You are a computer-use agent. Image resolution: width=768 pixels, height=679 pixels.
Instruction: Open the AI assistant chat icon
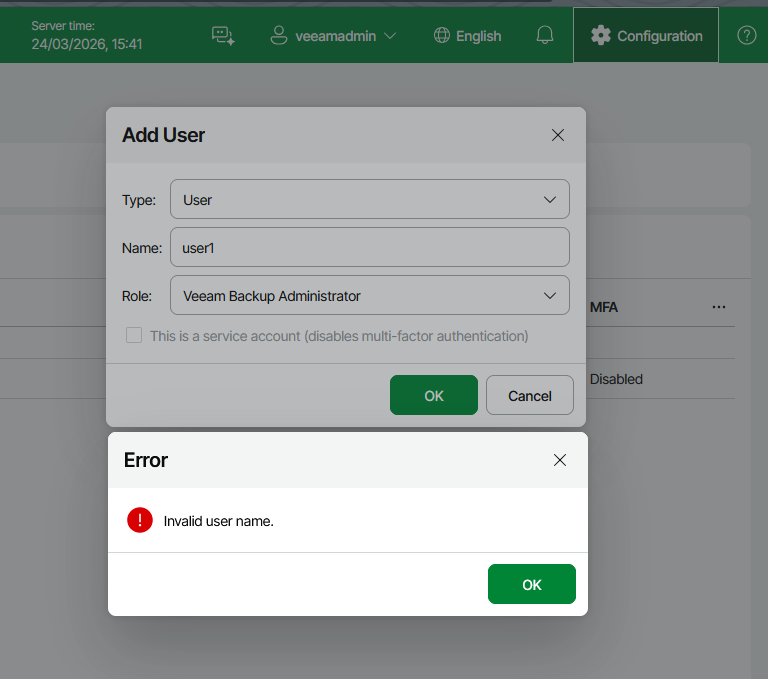tap(223, 36)
